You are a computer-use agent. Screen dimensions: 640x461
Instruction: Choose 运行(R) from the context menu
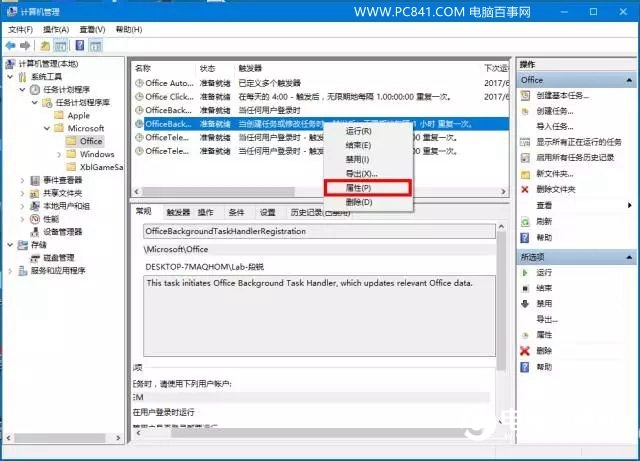coord(368,131)
